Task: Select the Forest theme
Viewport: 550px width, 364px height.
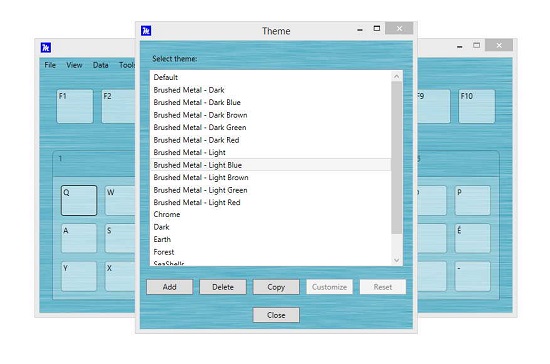Action: (x=270, y=252)
